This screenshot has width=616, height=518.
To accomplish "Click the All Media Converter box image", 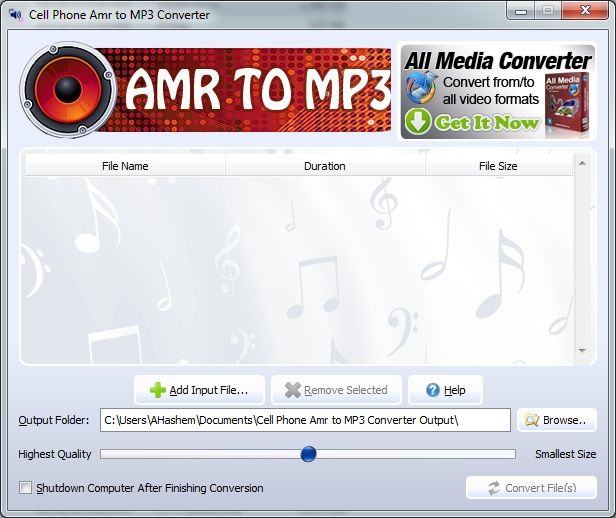I will point(567,104).
